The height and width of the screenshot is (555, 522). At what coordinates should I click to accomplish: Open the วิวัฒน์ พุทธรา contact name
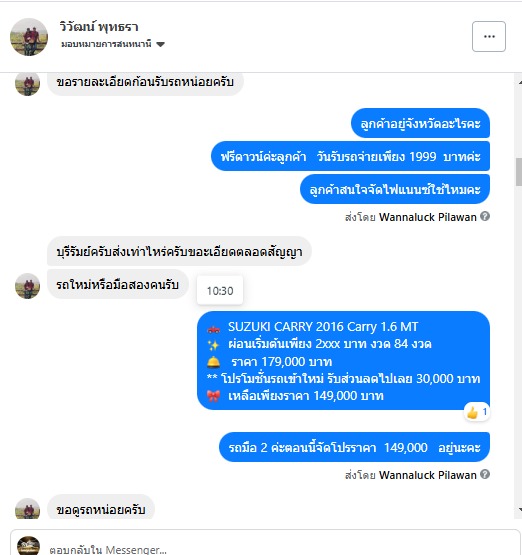99,27
